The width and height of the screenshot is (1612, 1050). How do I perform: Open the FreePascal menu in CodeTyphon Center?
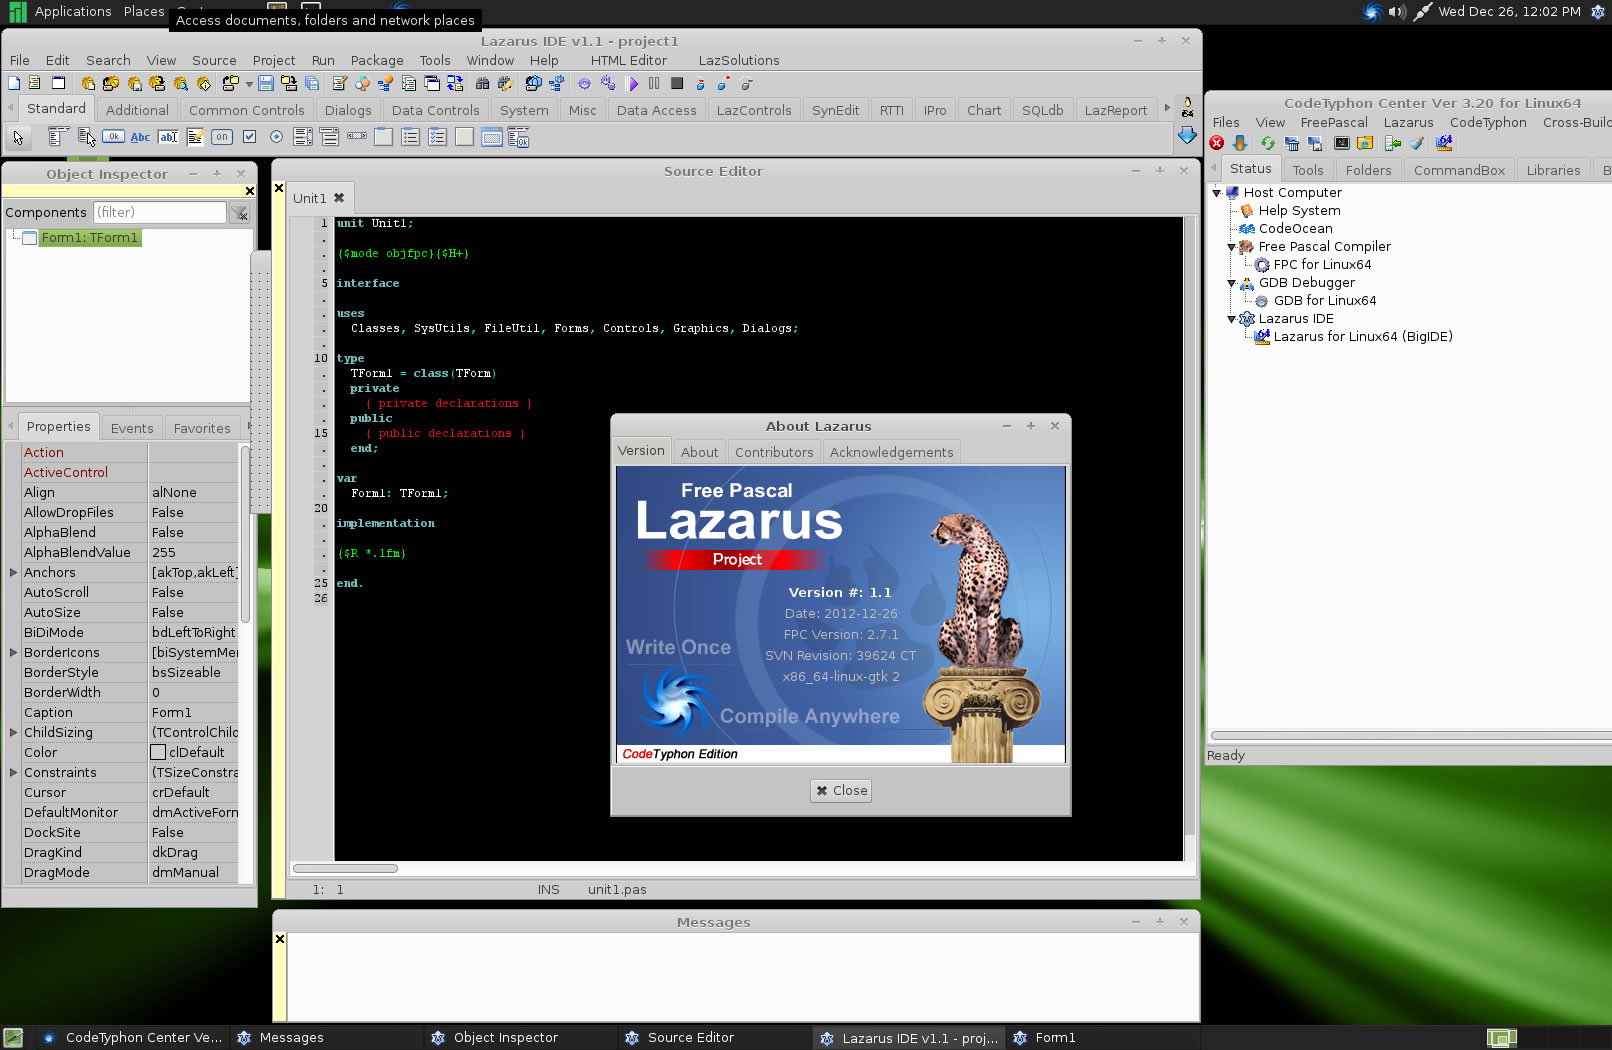tap(1334, 122)
